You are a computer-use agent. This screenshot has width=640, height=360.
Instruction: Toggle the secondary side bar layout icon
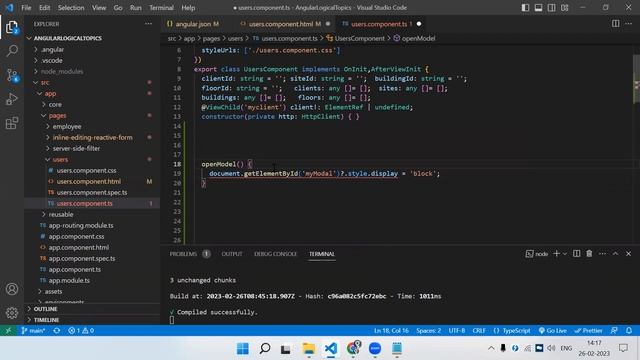tap(551, 8)
